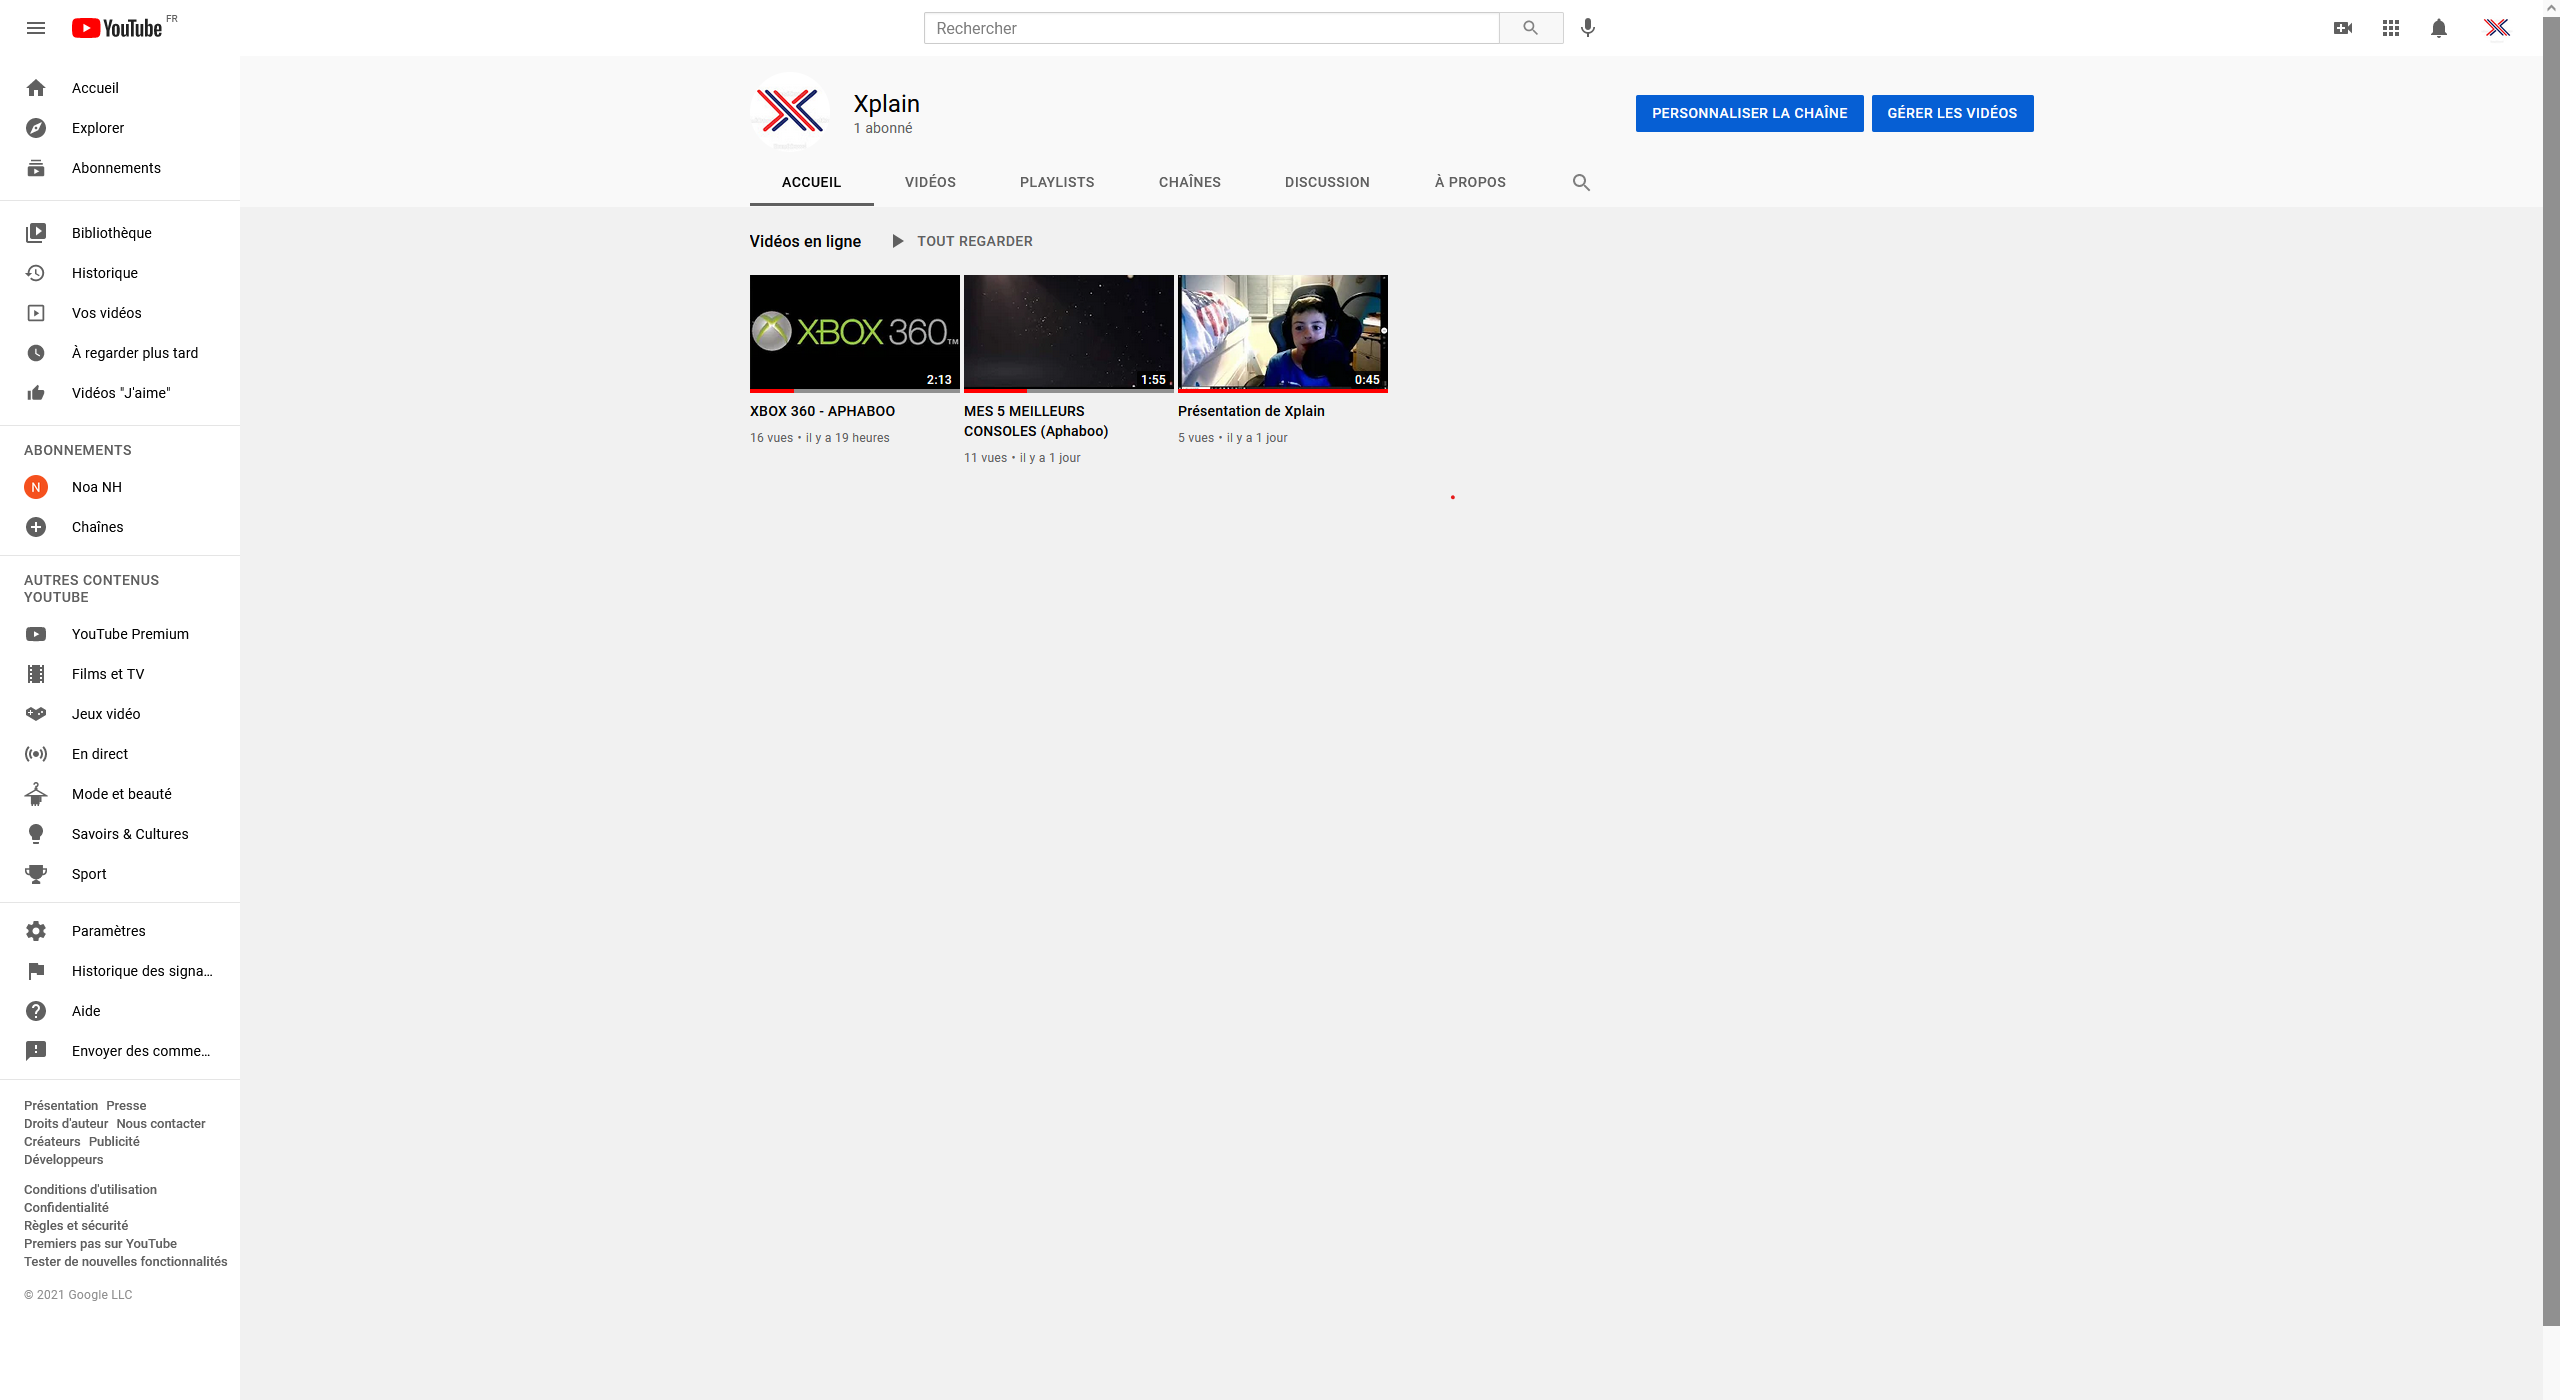The height and width of the screenshot is (1400, 2560).
Task: Click the Aide question mark icon
Action: tap(36, 1011)
